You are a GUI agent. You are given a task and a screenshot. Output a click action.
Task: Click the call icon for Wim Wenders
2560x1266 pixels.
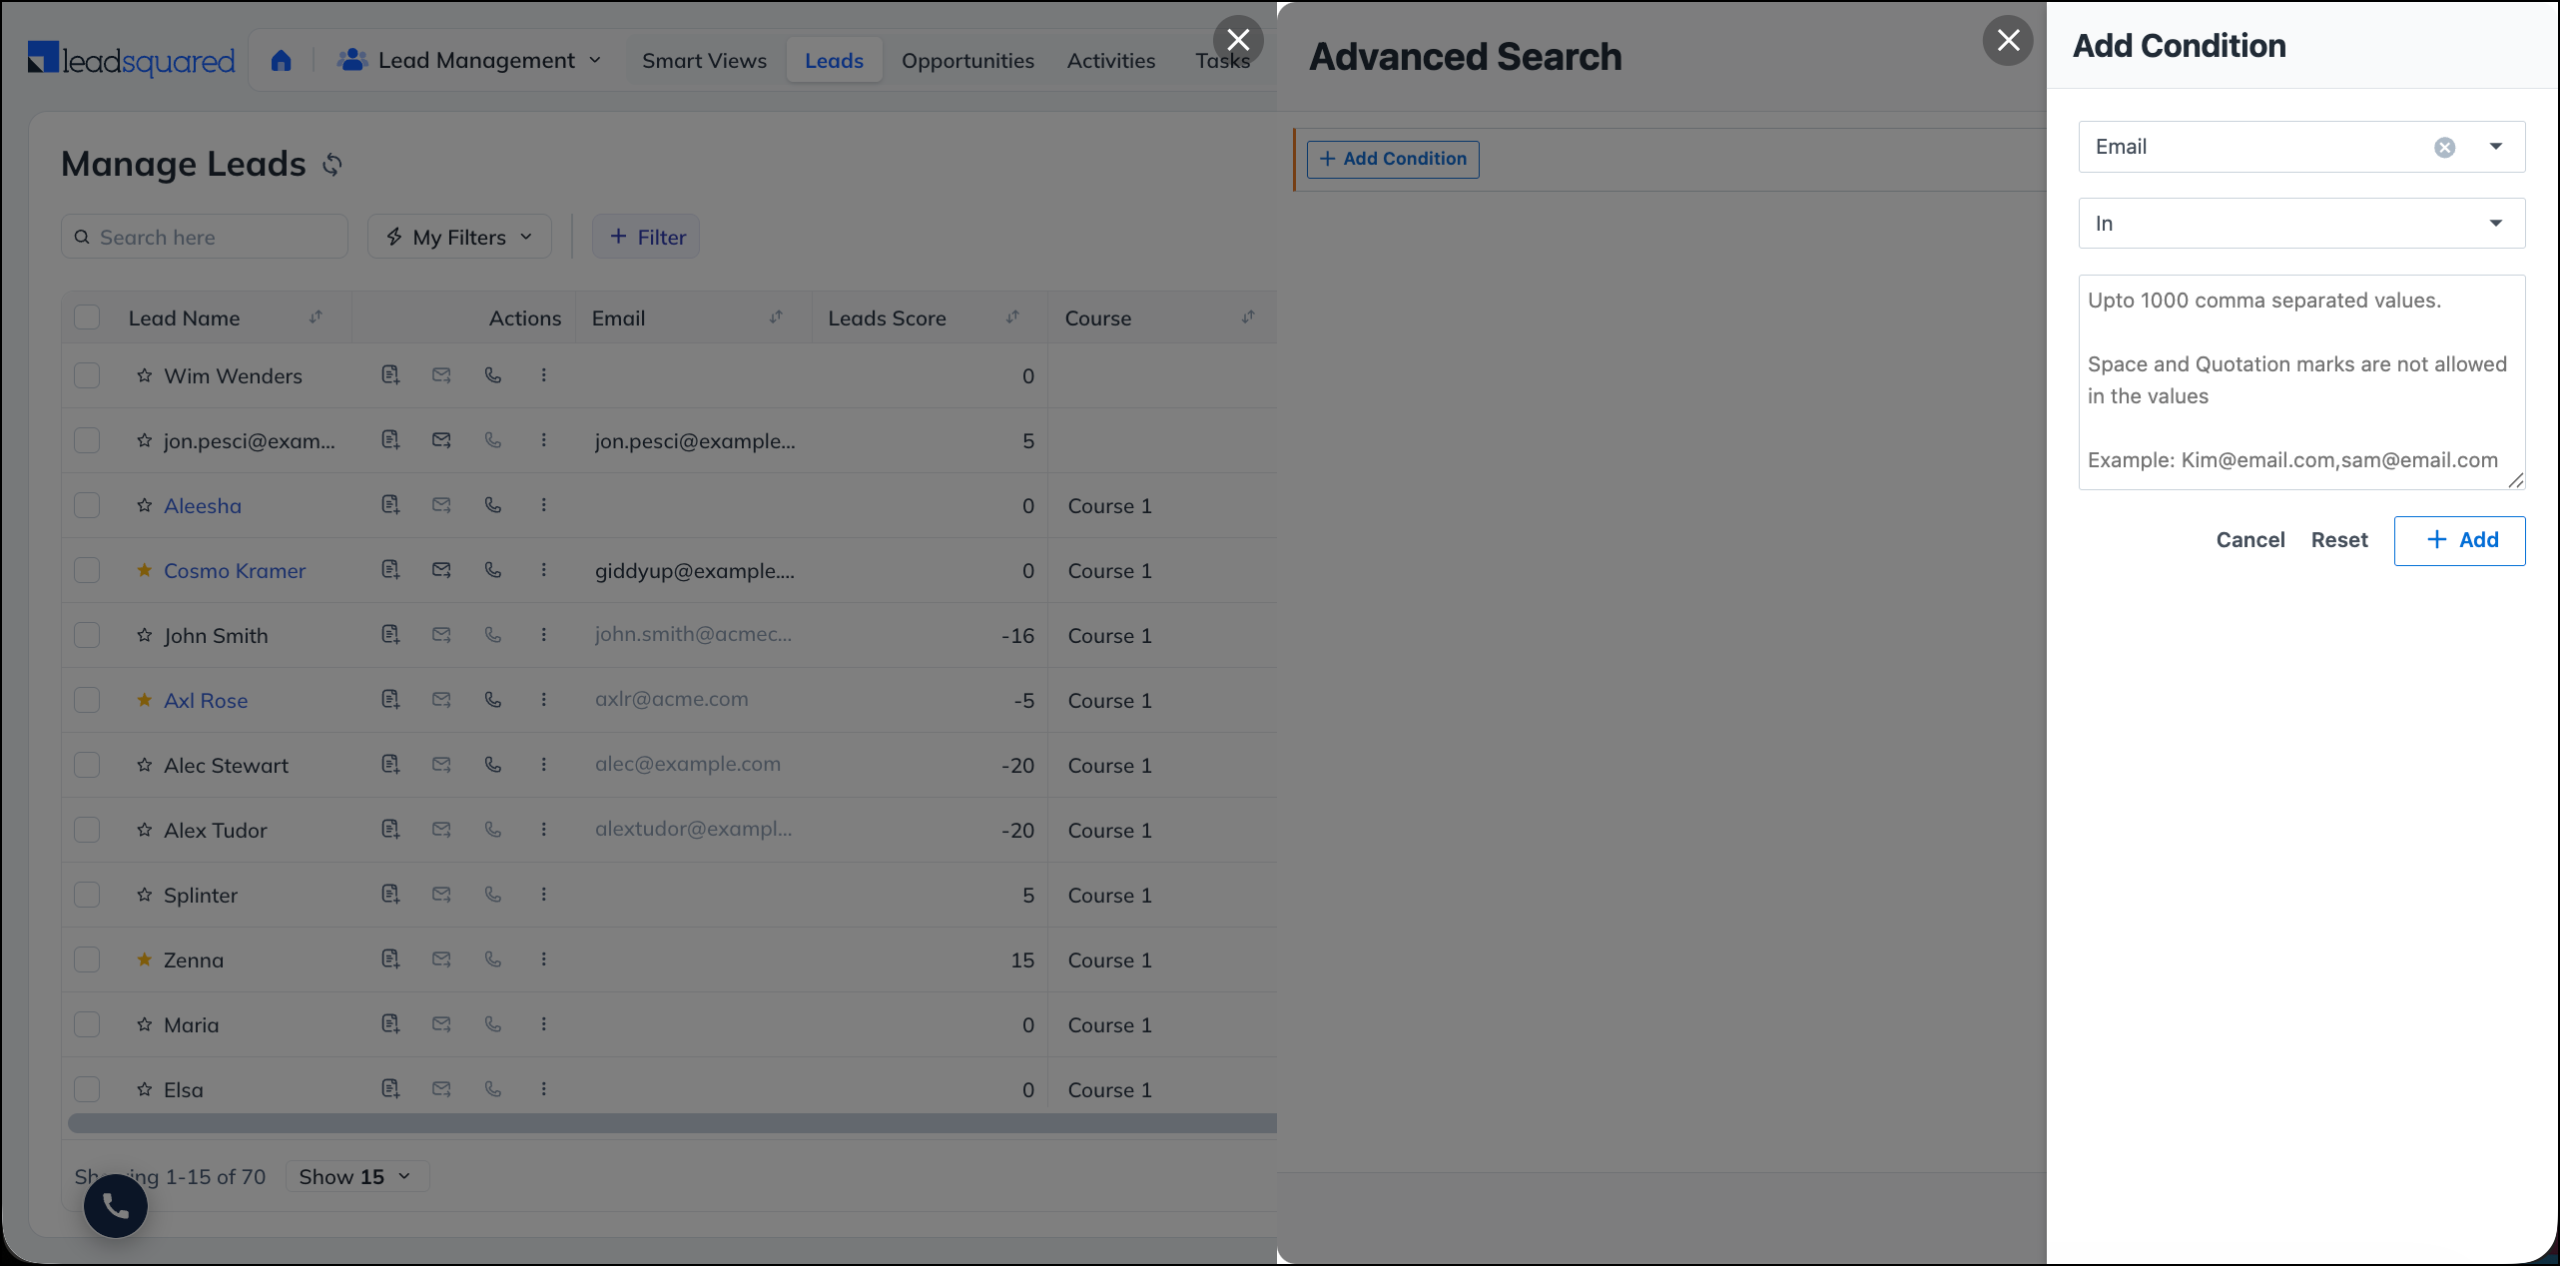point(493,375)
